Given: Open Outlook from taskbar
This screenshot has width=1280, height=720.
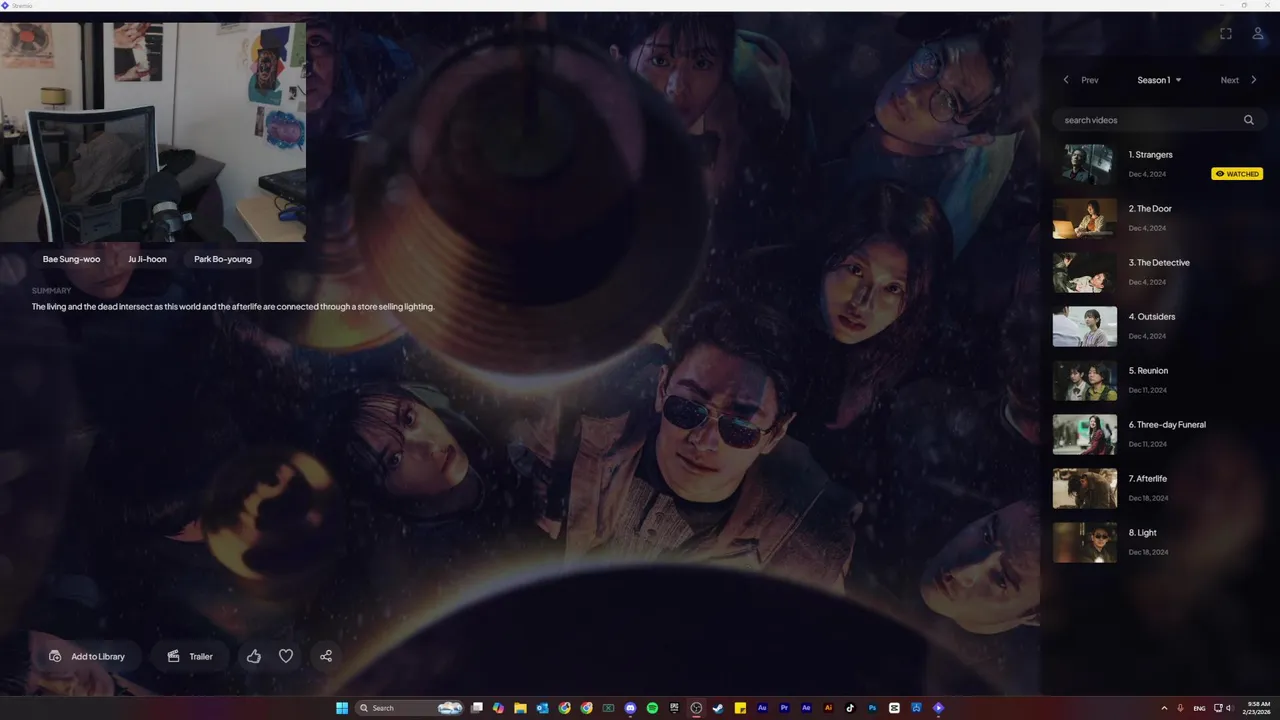Looking at the screenshot, I should click(543, 708).
